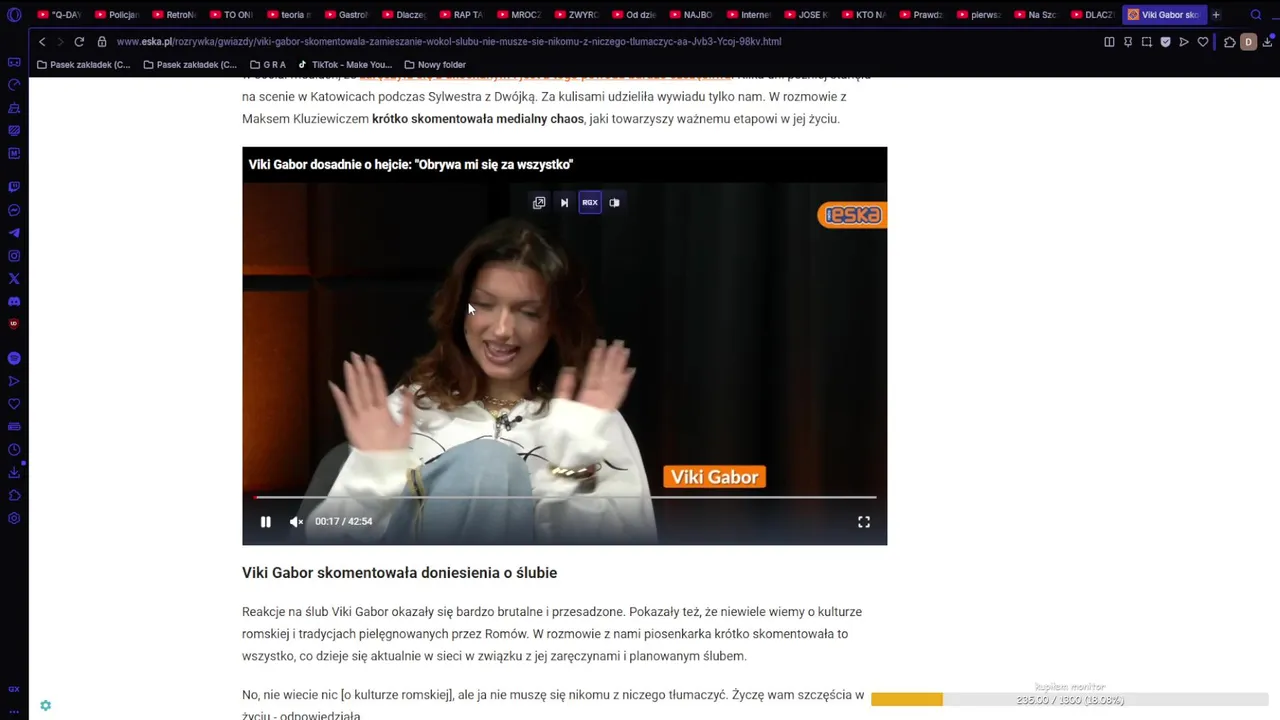The width and height of the screenshot is (1280, 720).
Task: Open the sidebar heart bookmarks icon
Action: (x=14, y=404)
